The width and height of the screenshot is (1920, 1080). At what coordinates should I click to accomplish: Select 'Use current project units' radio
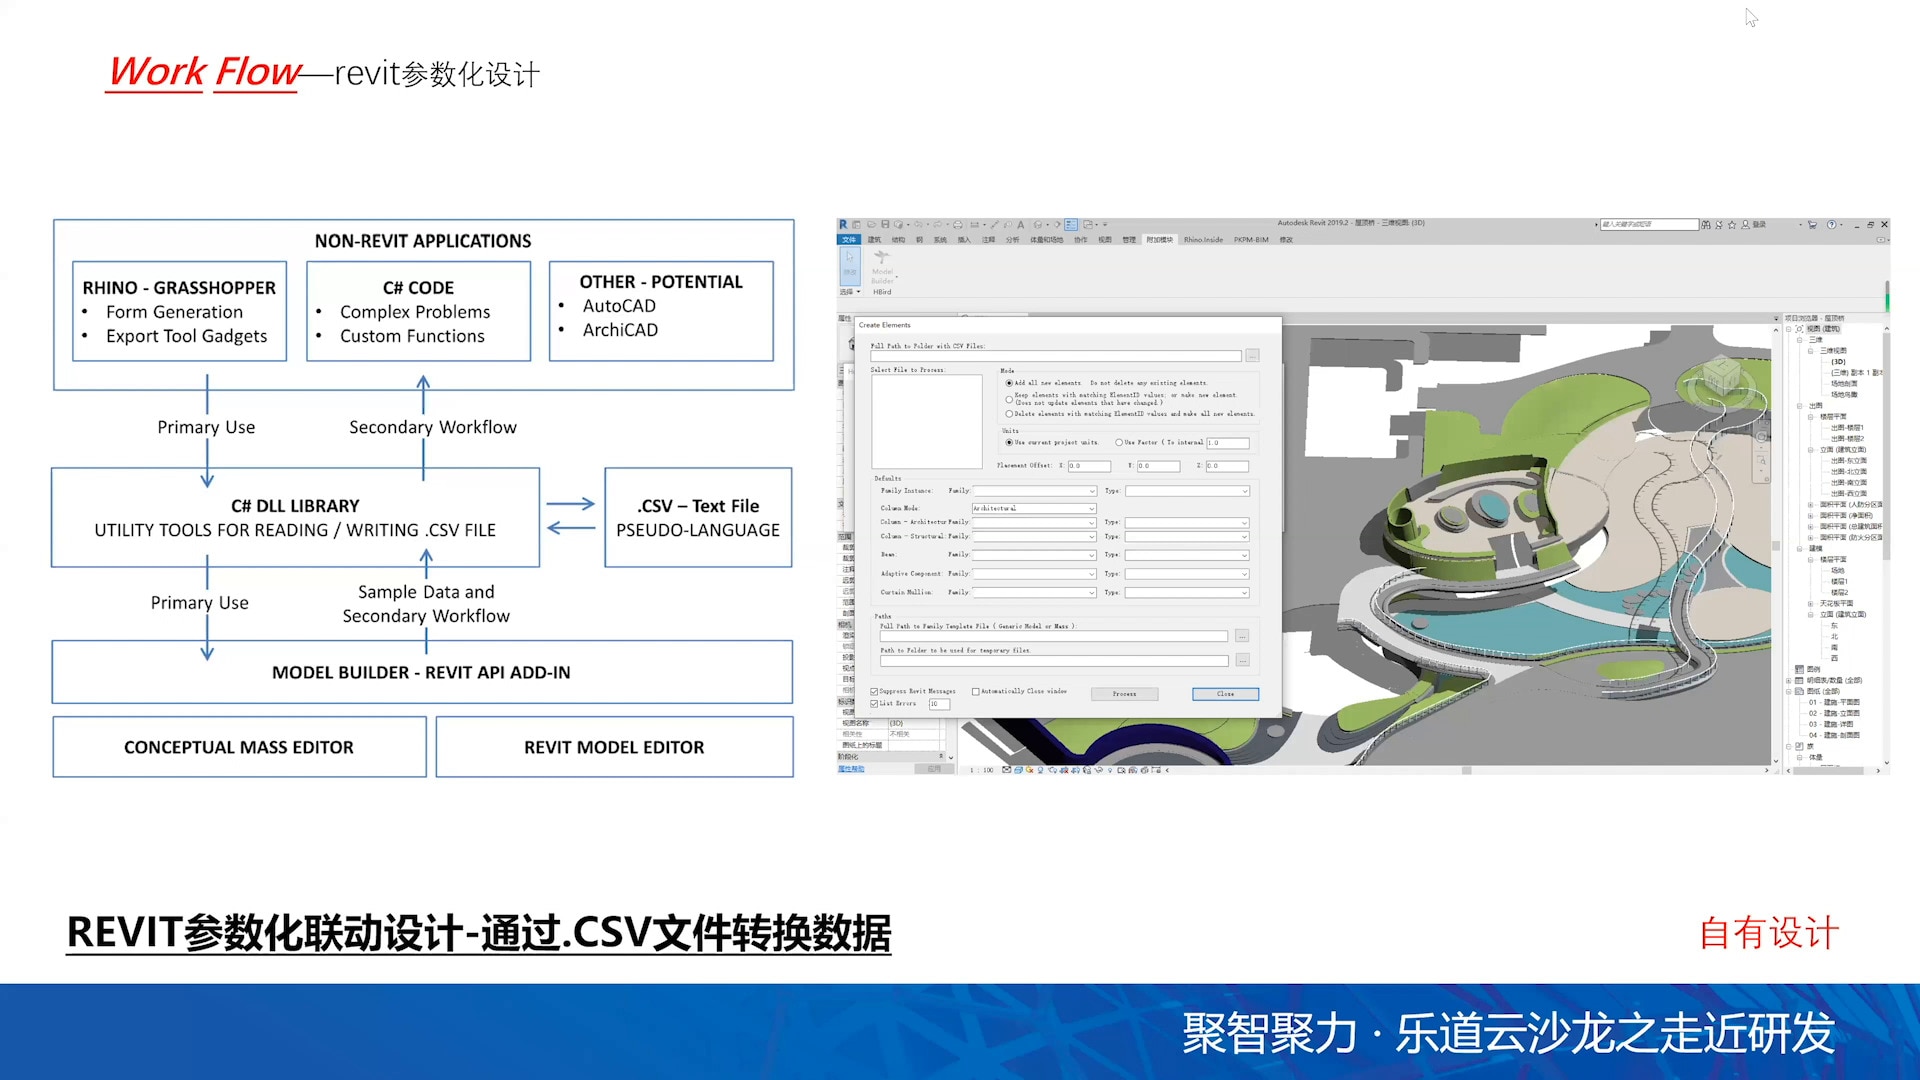(1009, 442)
